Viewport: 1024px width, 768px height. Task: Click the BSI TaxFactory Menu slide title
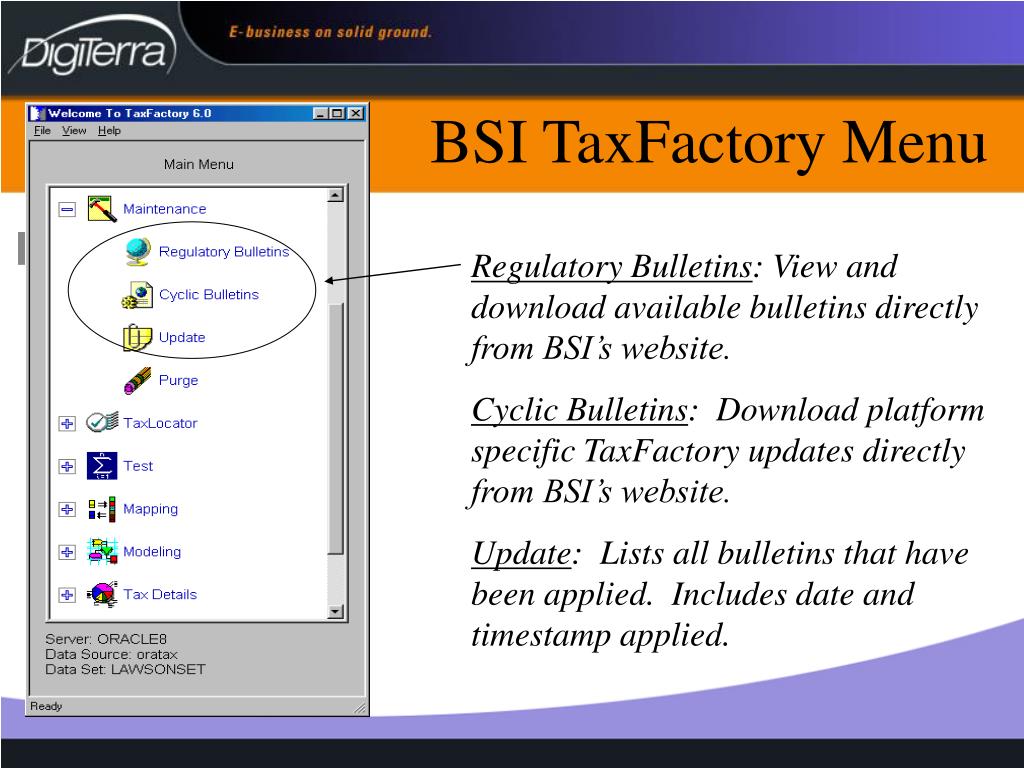tap(709, 142)
